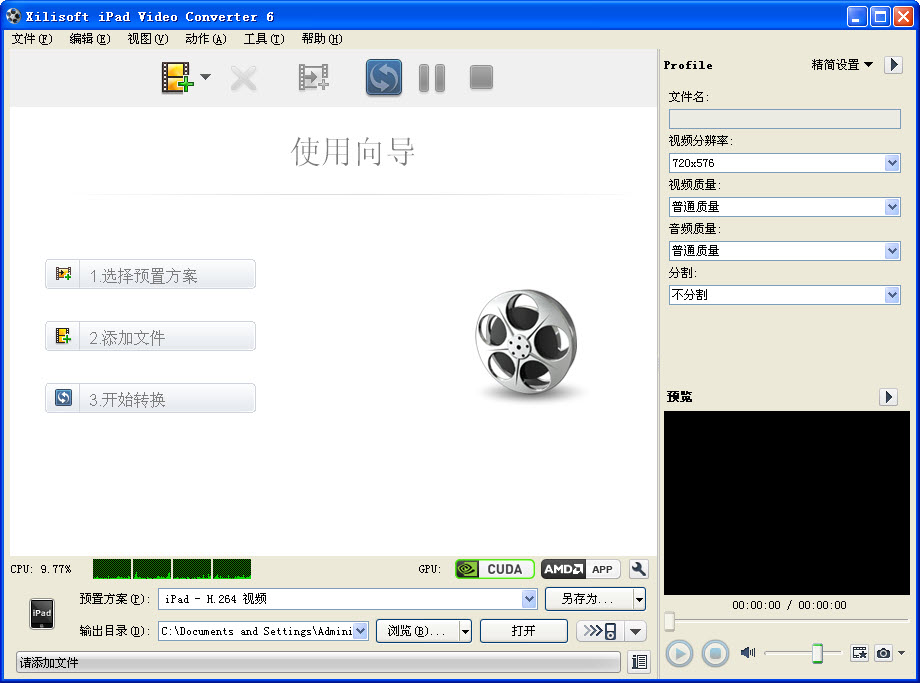920x683 pixels.
Task: Collapse the 预览 panel with arrow button
Action: [x=888, y=397]
